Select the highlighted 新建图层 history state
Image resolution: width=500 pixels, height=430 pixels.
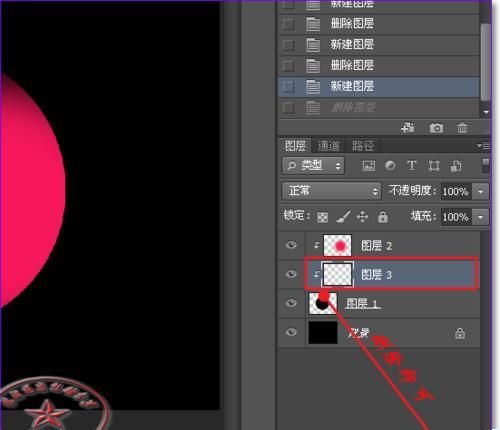[379, 87]
